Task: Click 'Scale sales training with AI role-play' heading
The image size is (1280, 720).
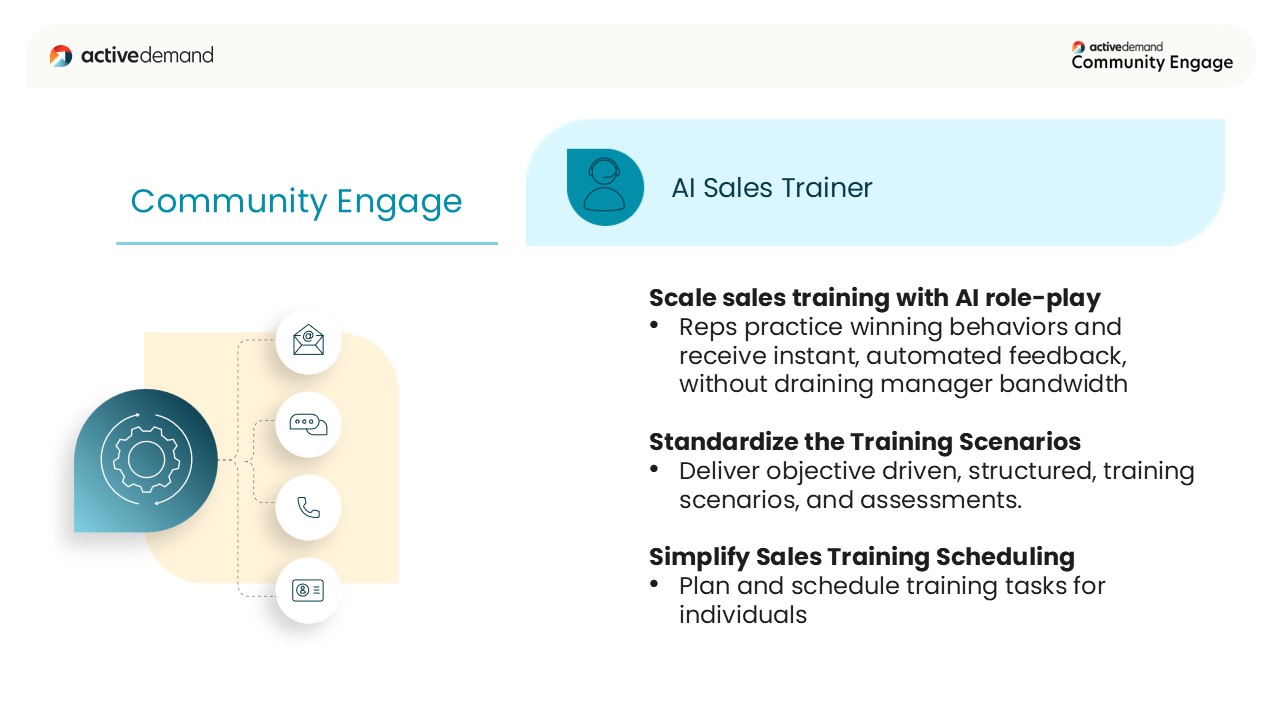Action: 874,298
